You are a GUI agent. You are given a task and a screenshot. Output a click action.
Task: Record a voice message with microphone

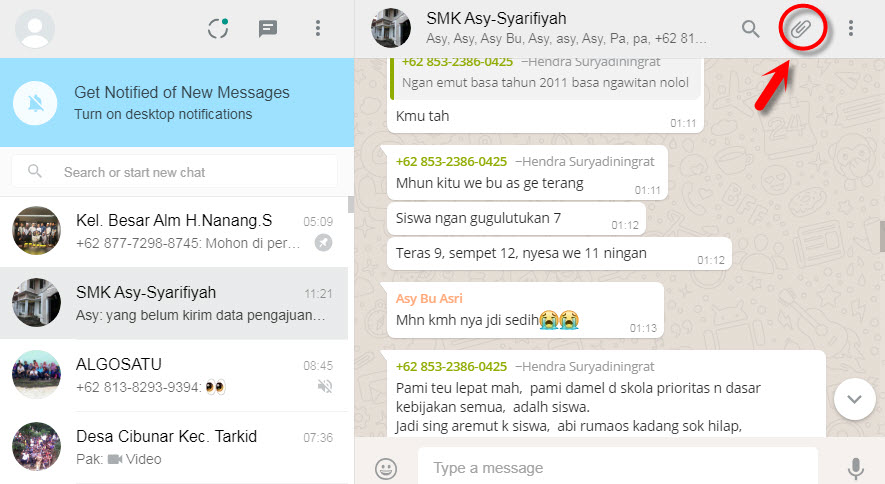[x=856, y=468]
